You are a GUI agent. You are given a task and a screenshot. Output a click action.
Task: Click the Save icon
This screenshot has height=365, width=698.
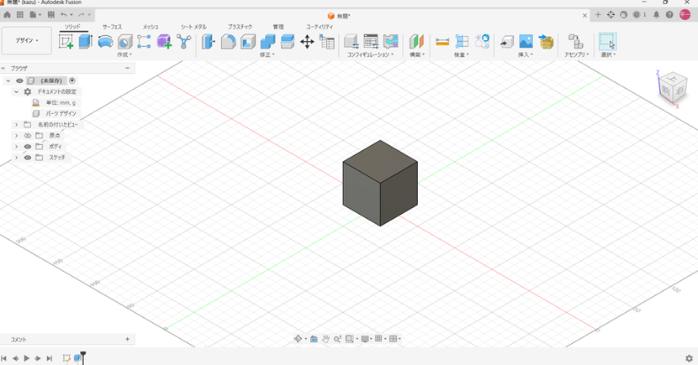coord(51,15)
